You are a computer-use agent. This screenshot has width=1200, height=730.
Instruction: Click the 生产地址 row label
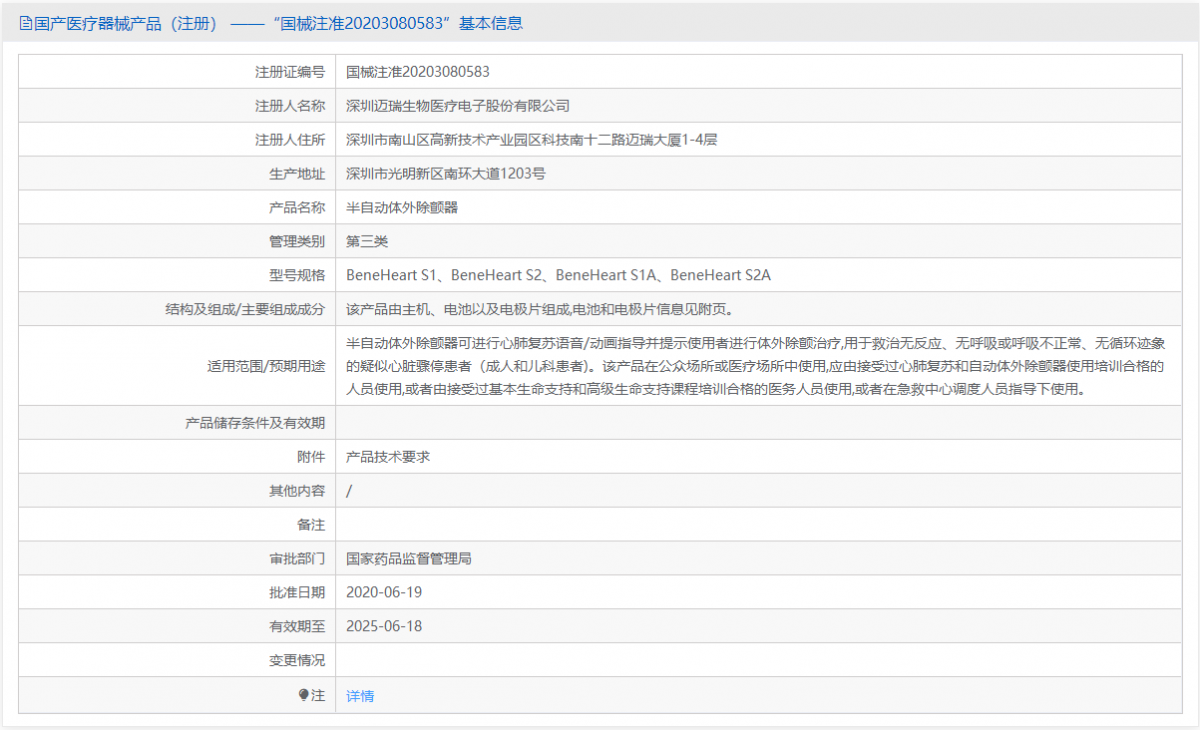297,174
